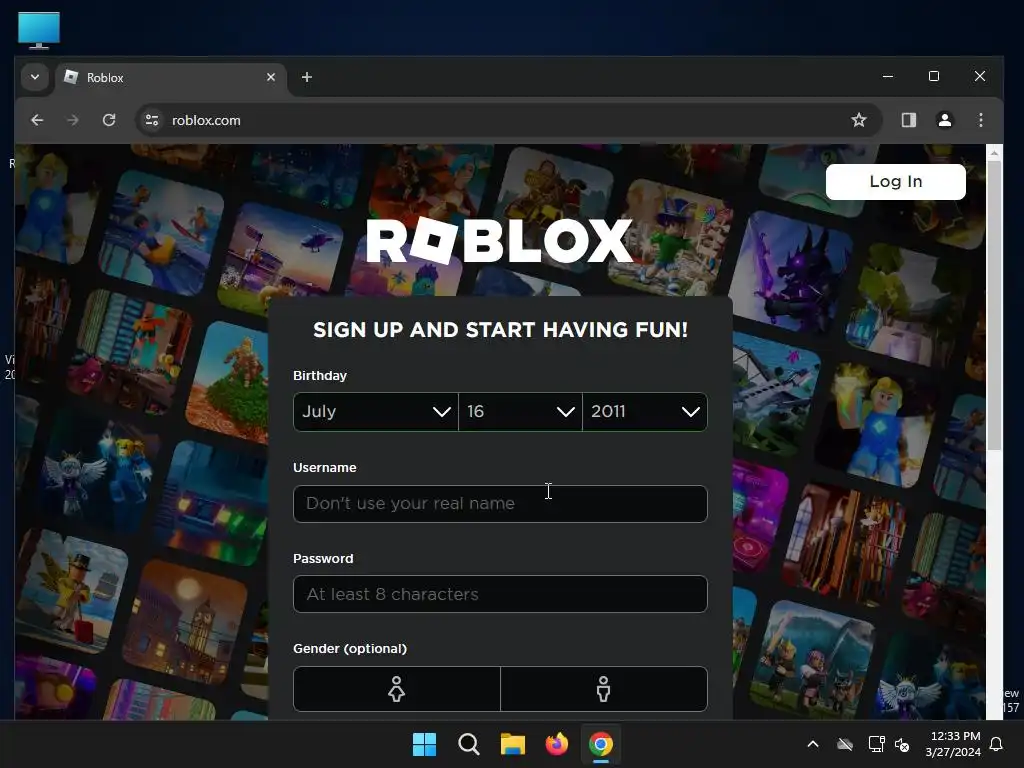Viewport: 1024px width, 768px height.
Task: Reload the Roblox page
Action: tap(109, 120)
